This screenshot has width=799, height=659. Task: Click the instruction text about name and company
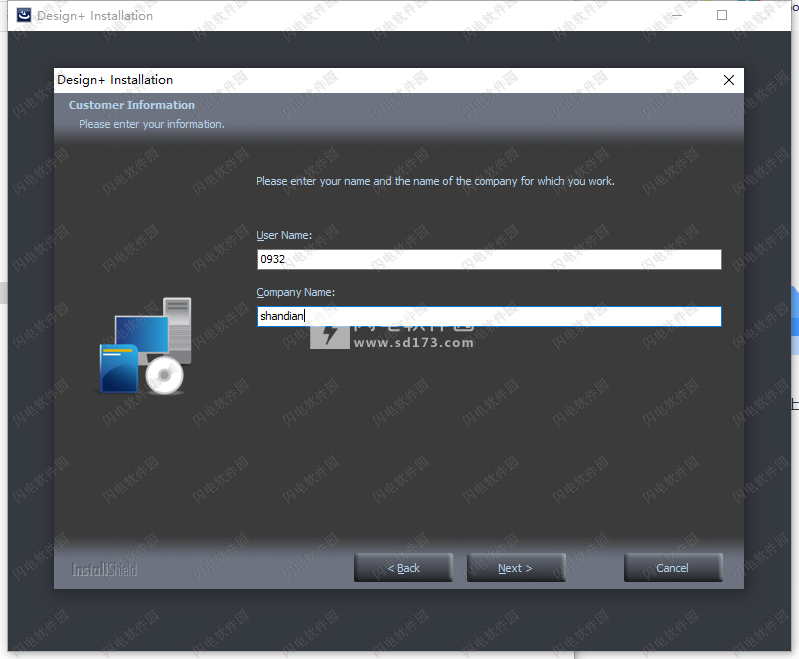435,181
